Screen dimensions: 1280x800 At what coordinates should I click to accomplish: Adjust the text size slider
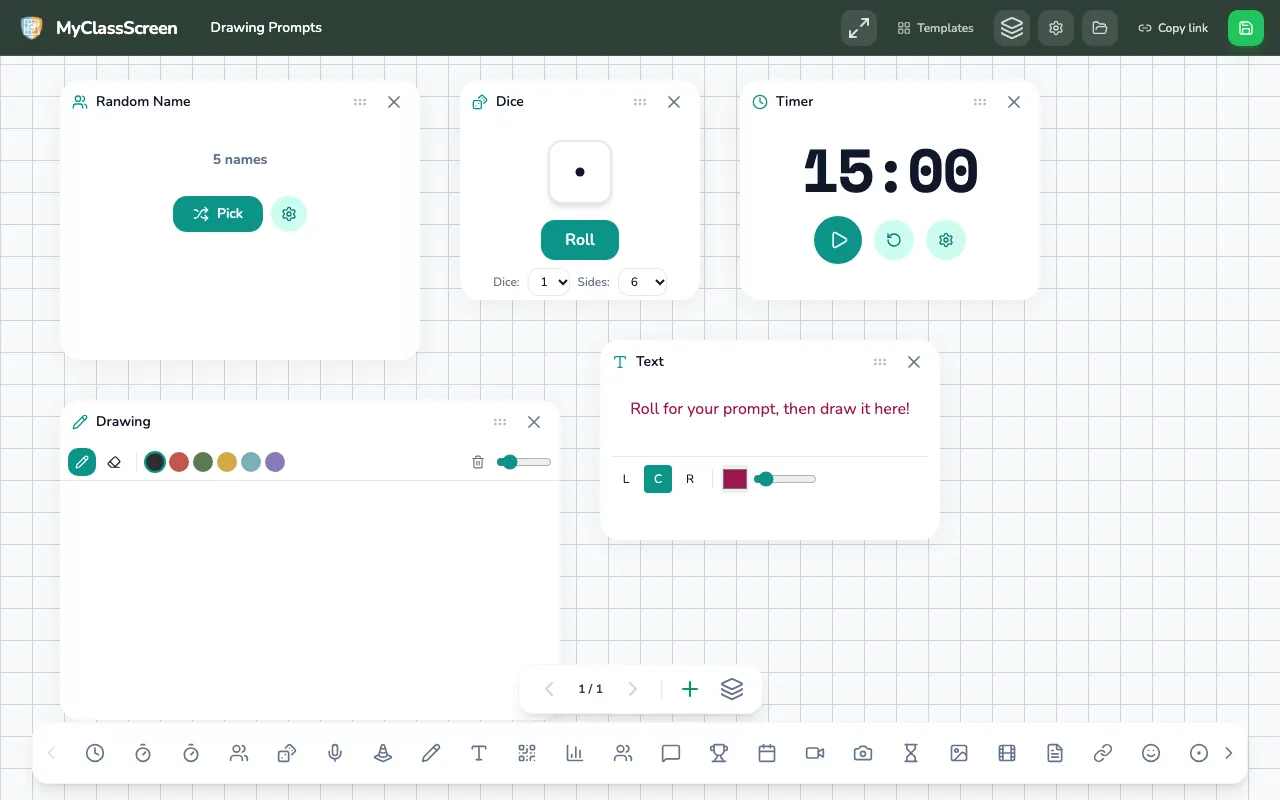pos(785,479)
